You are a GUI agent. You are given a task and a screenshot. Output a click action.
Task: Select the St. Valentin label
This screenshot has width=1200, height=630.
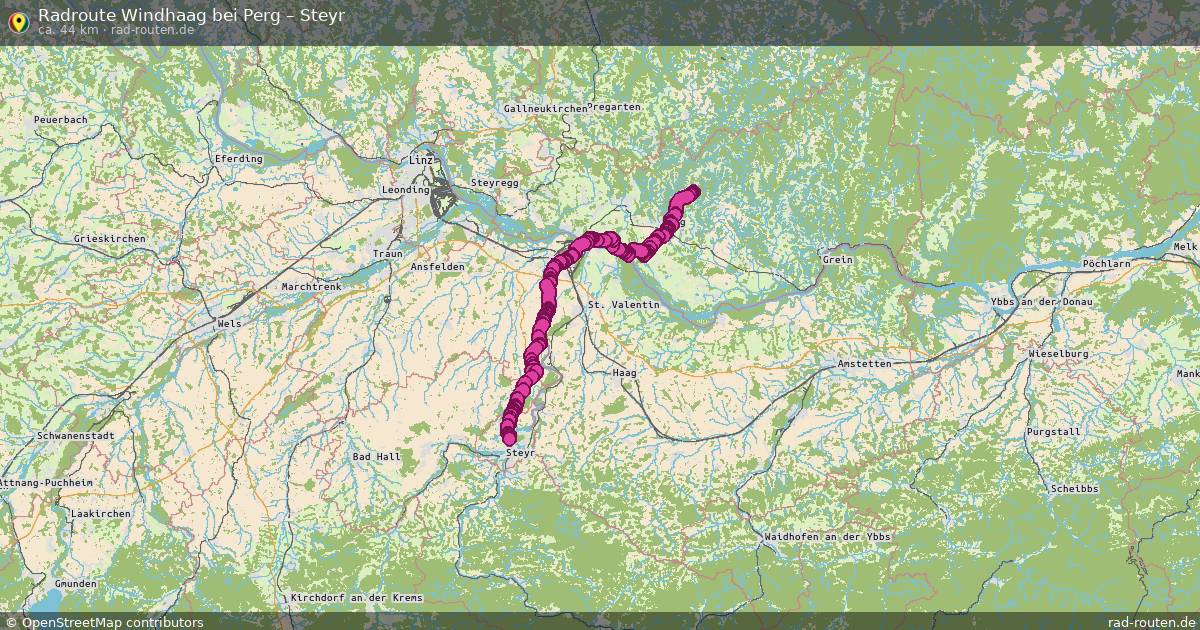(624, 304)
